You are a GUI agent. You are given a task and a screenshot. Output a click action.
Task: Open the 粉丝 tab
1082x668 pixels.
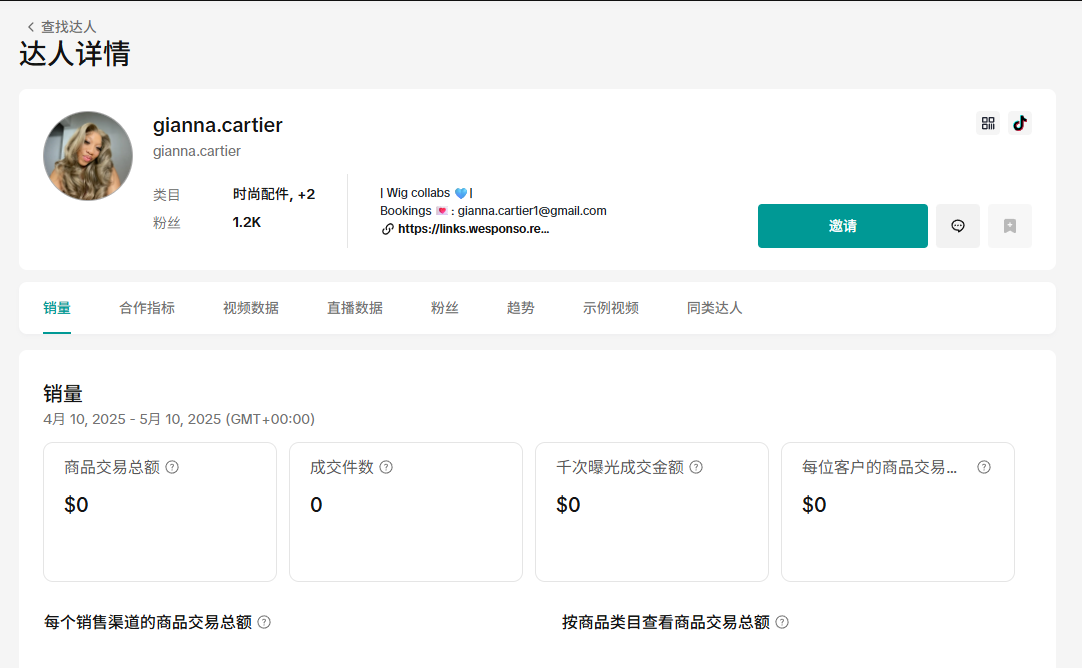coord(444,308)
